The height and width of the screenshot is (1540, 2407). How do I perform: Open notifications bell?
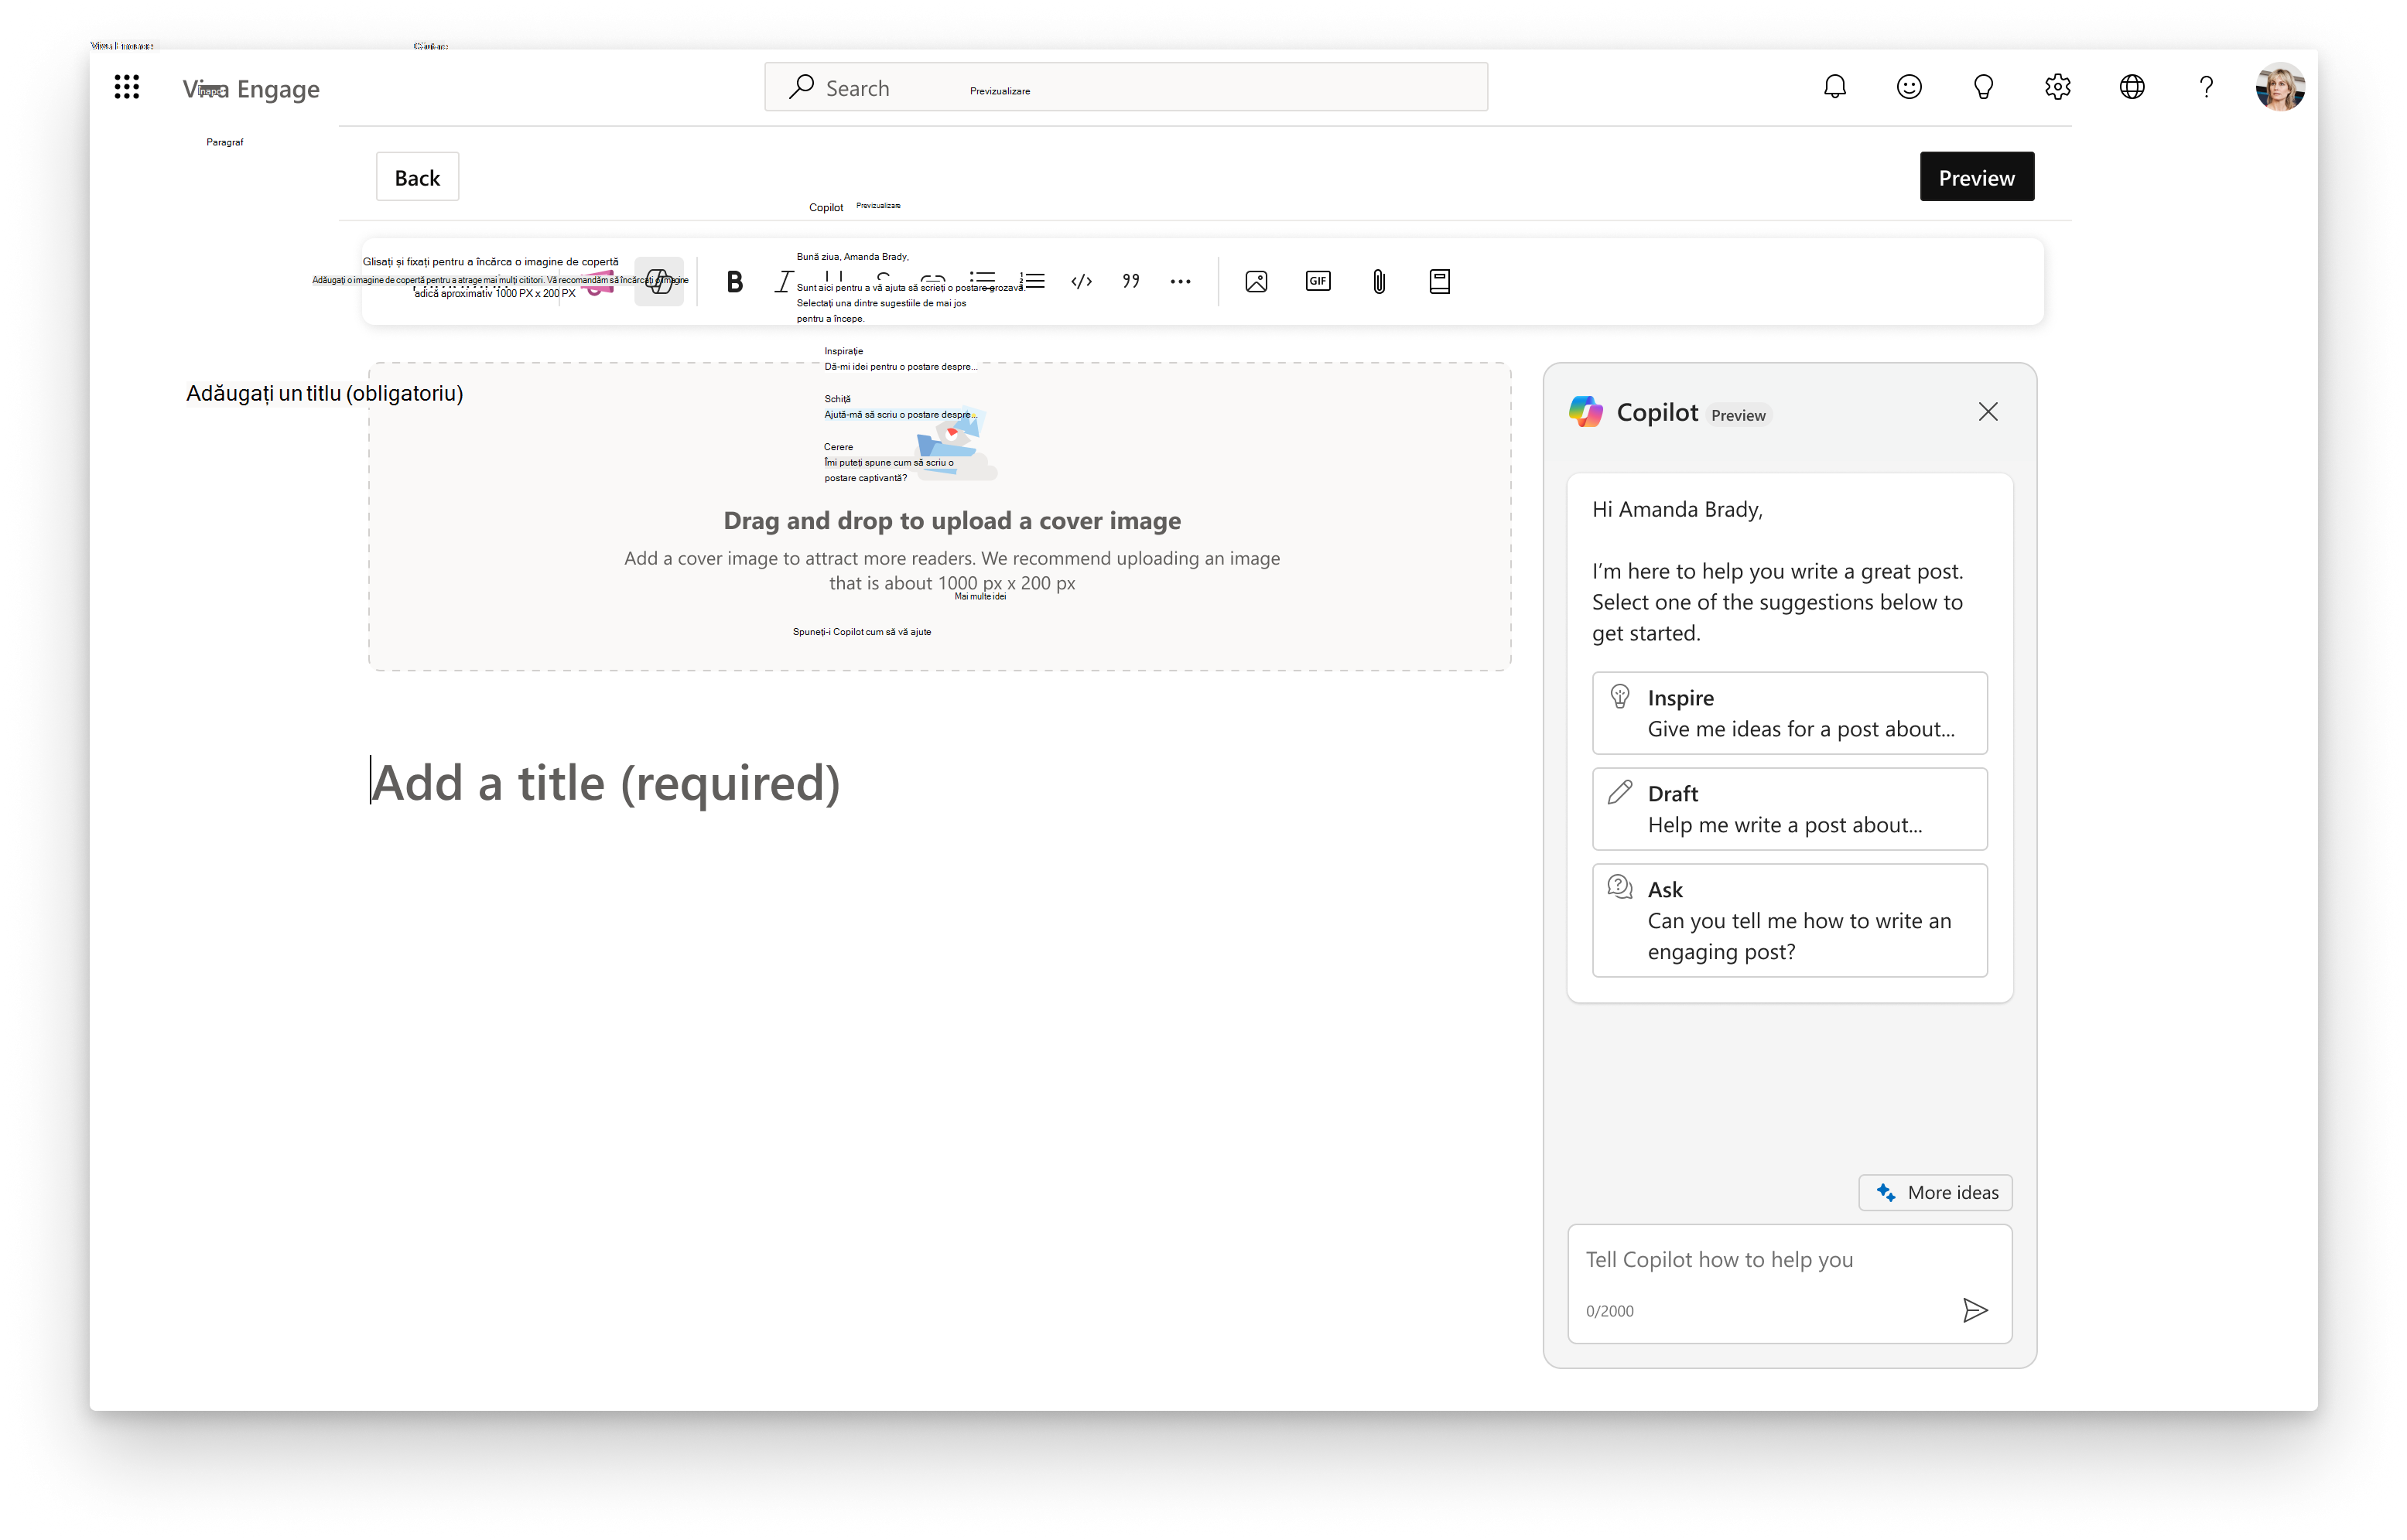coord(1834,87)
